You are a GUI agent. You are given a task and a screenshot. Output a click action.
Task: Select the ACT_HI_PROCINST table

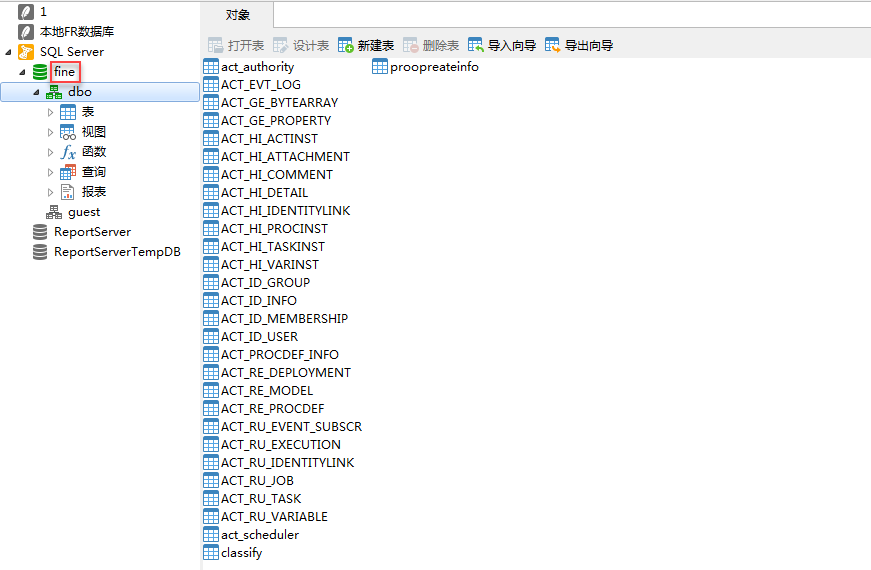click(274, 229)
